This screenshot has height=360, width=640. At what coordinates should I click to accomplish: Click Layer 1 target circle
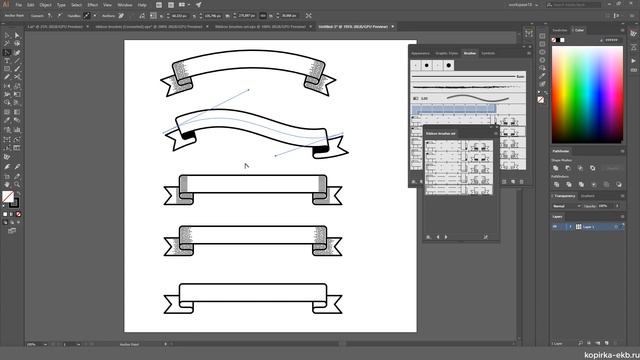coord(616,227)
